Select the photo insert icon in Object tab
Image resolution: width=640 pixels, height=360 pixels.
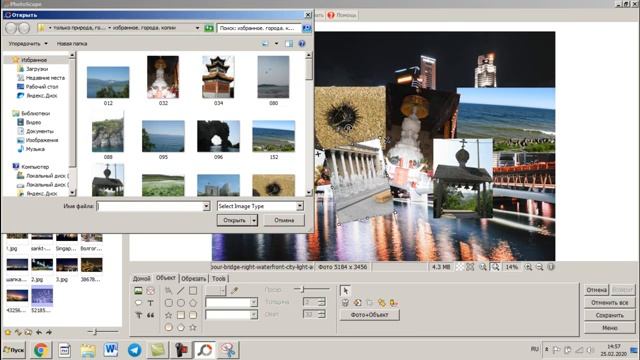pos(138,291)
